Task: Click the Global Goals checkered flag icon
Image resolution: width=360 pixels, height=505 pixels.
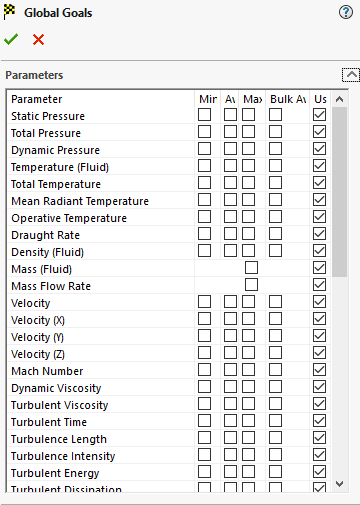Action: pyautogui.click(x=9, y=12)
